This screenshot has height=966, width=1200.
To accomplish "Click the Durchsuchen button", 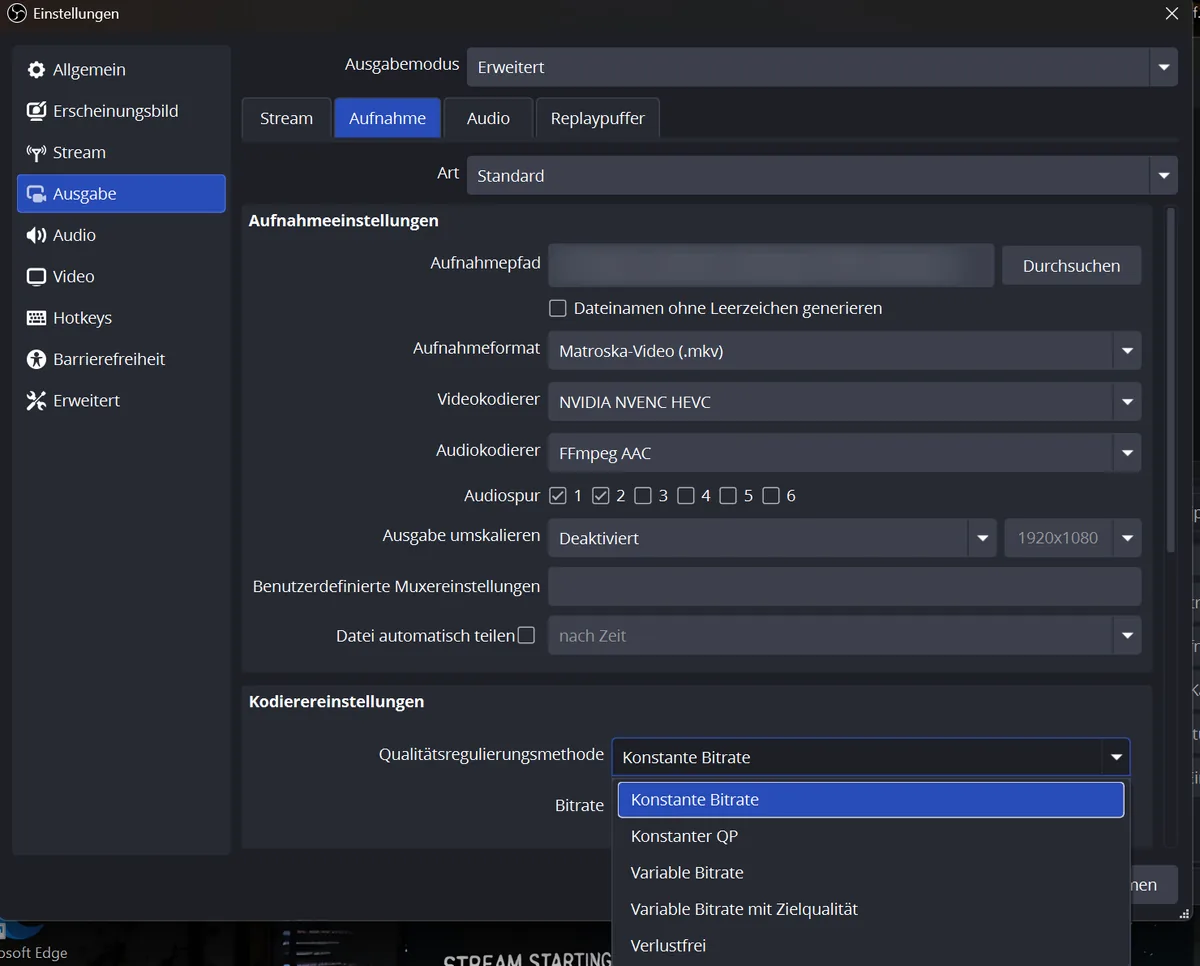I will (x=1071, y=266).
